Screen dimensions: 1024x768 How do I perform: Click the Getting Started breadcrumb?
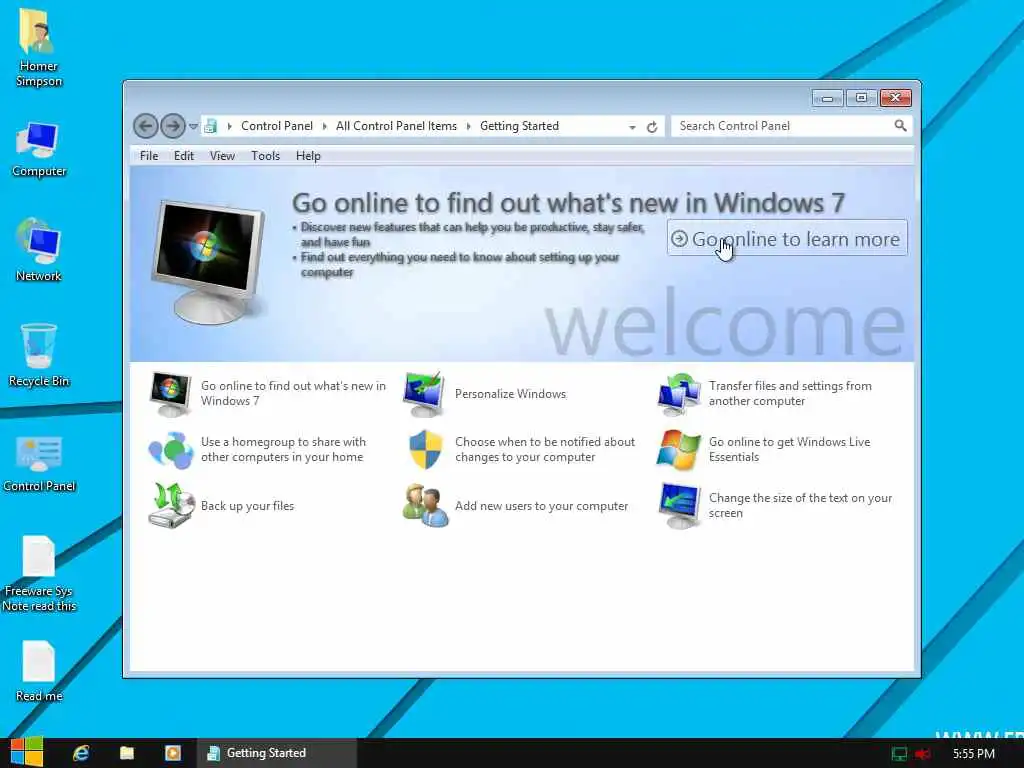pos(519,126)
